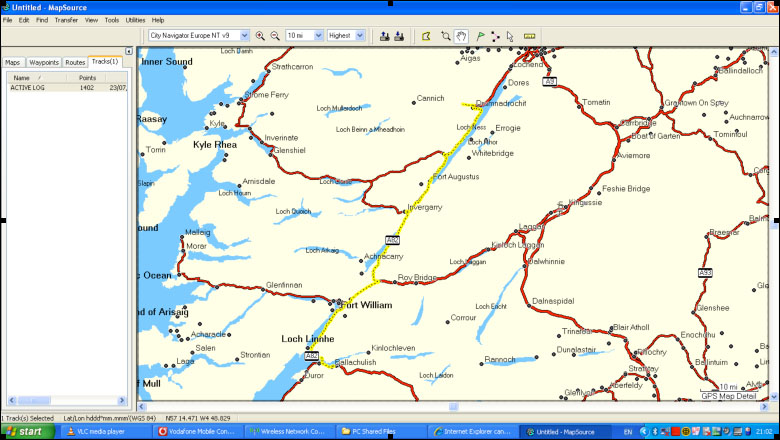Open the Help menu

click(x=158, y=20)
